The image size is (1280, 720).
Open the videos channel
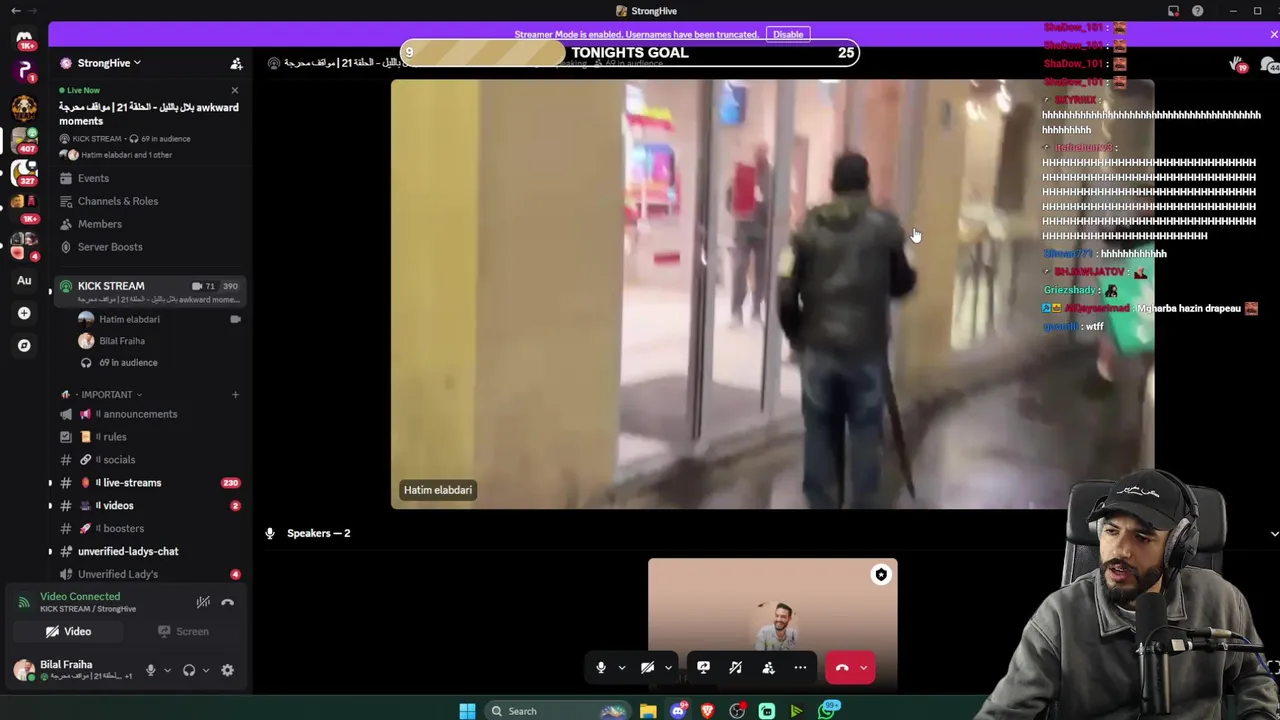pyautogui.click(x=148, y=506)
